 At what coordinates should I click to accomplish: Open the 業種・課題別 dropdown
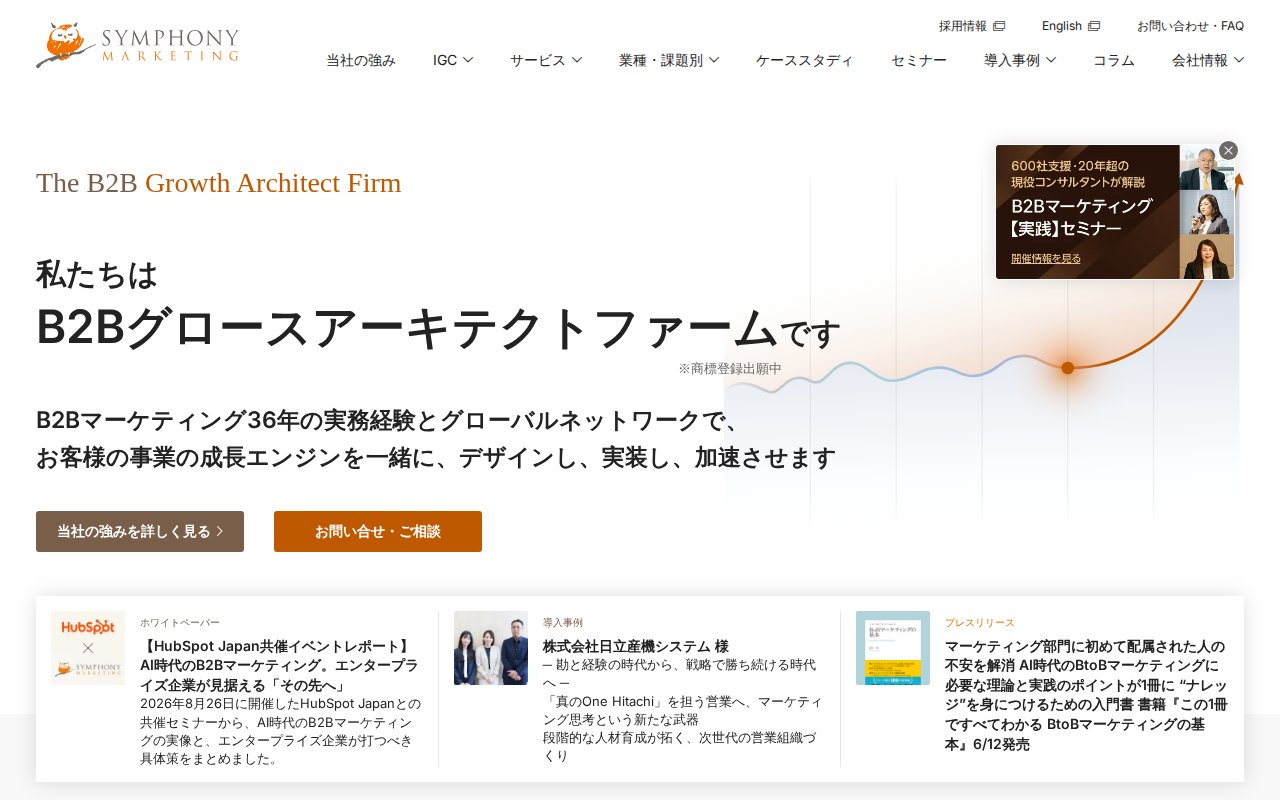pyautogui.click(x=669, y=60)
